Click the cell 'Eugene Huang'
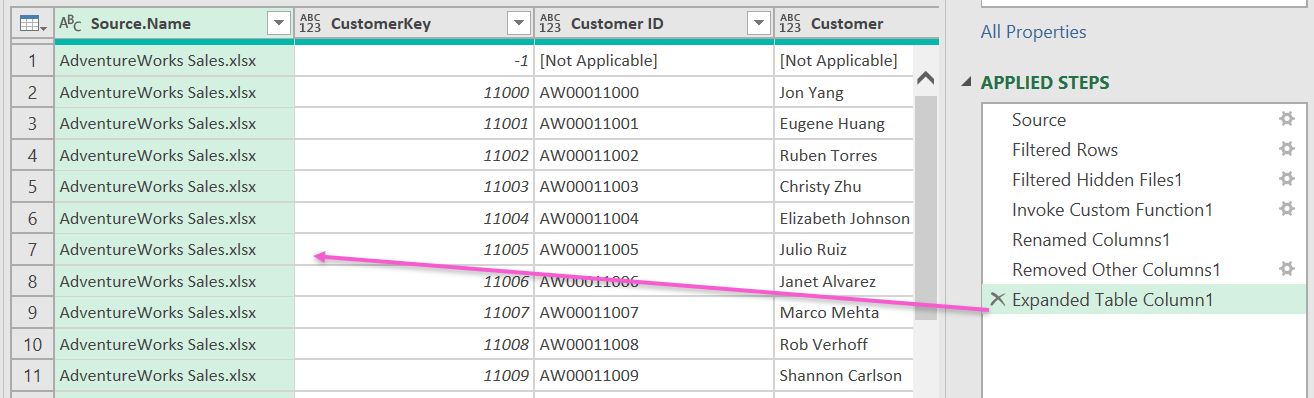 point(843,124)
